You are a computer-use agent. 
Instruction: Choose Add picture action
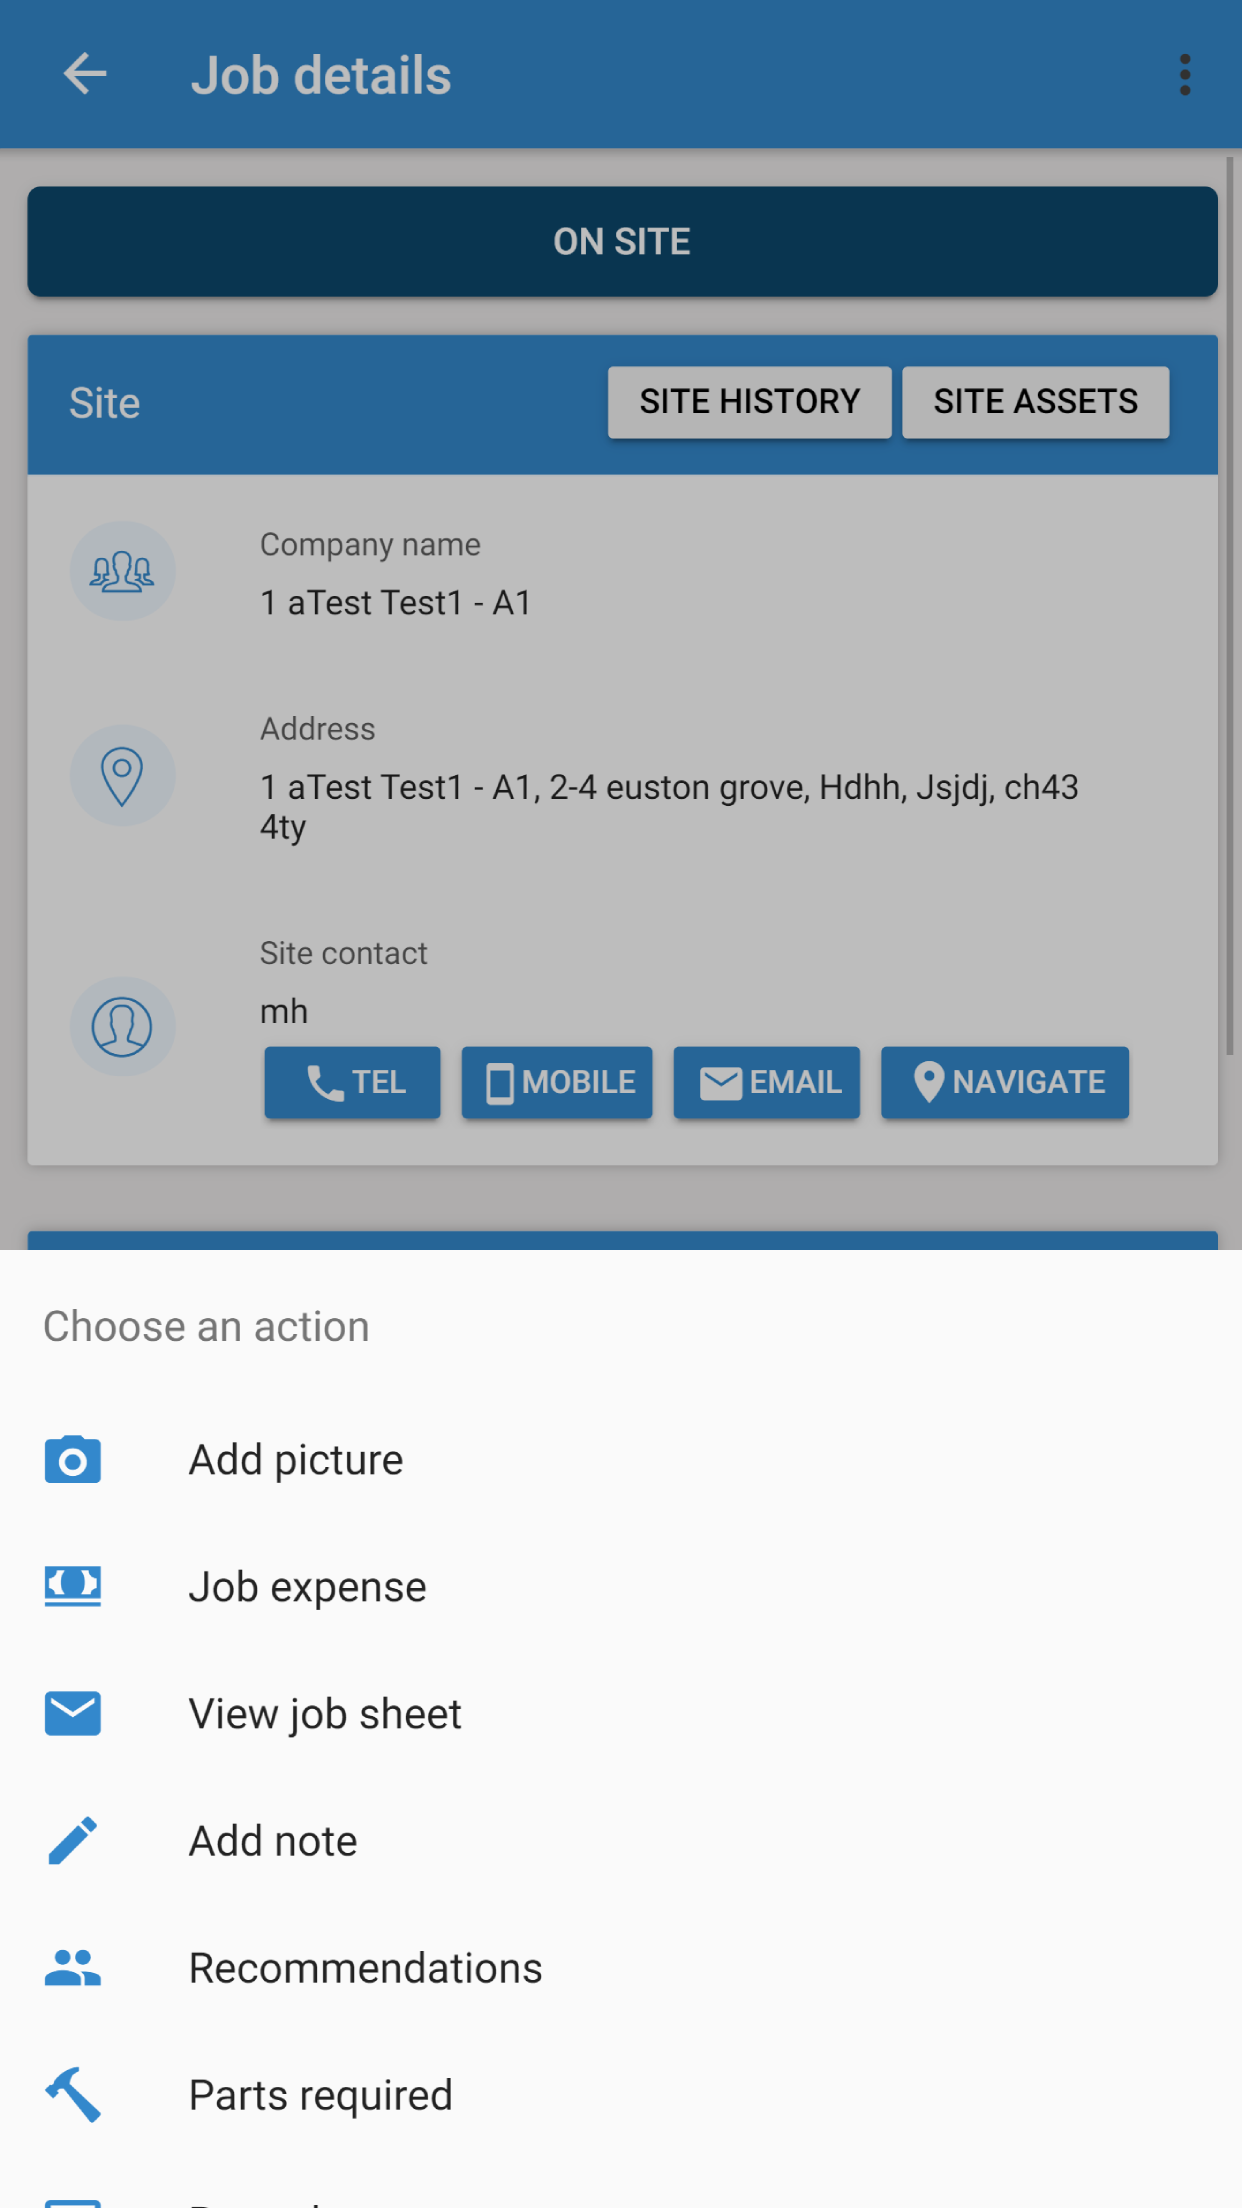296,1460
